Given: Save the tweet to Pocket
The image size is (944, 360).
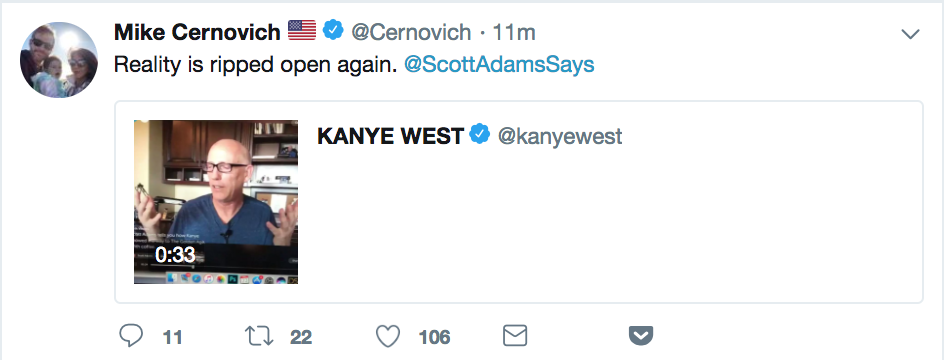Looking at the screenshot, I should pos(641,336).
